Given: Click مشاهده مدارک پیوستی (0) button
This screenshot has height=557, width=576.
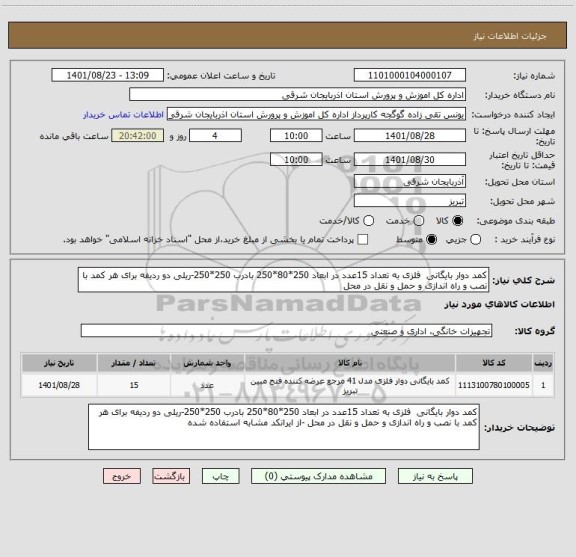Looking at the screenshot, I should click(318, 477).
